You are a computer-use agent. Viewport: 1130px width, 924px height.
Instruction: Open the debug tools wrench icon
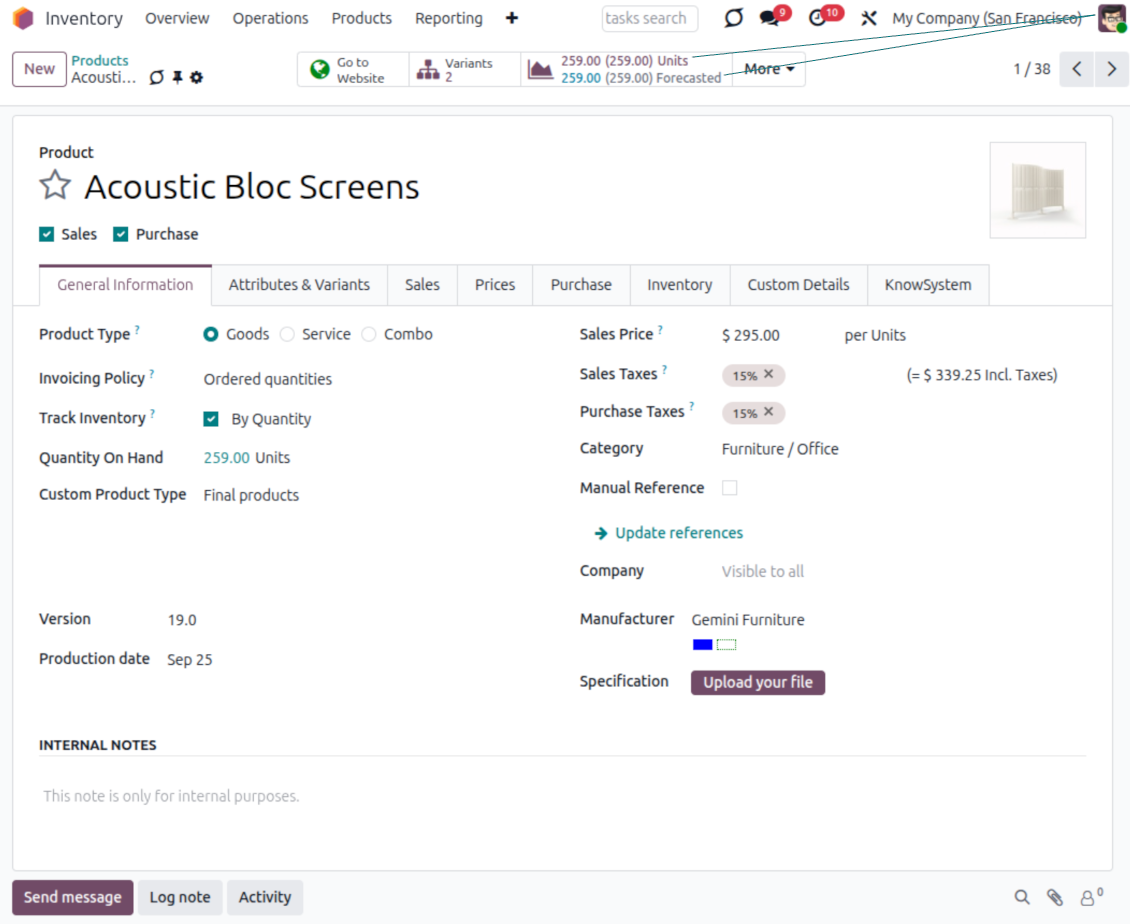click(x=868, y=18)
